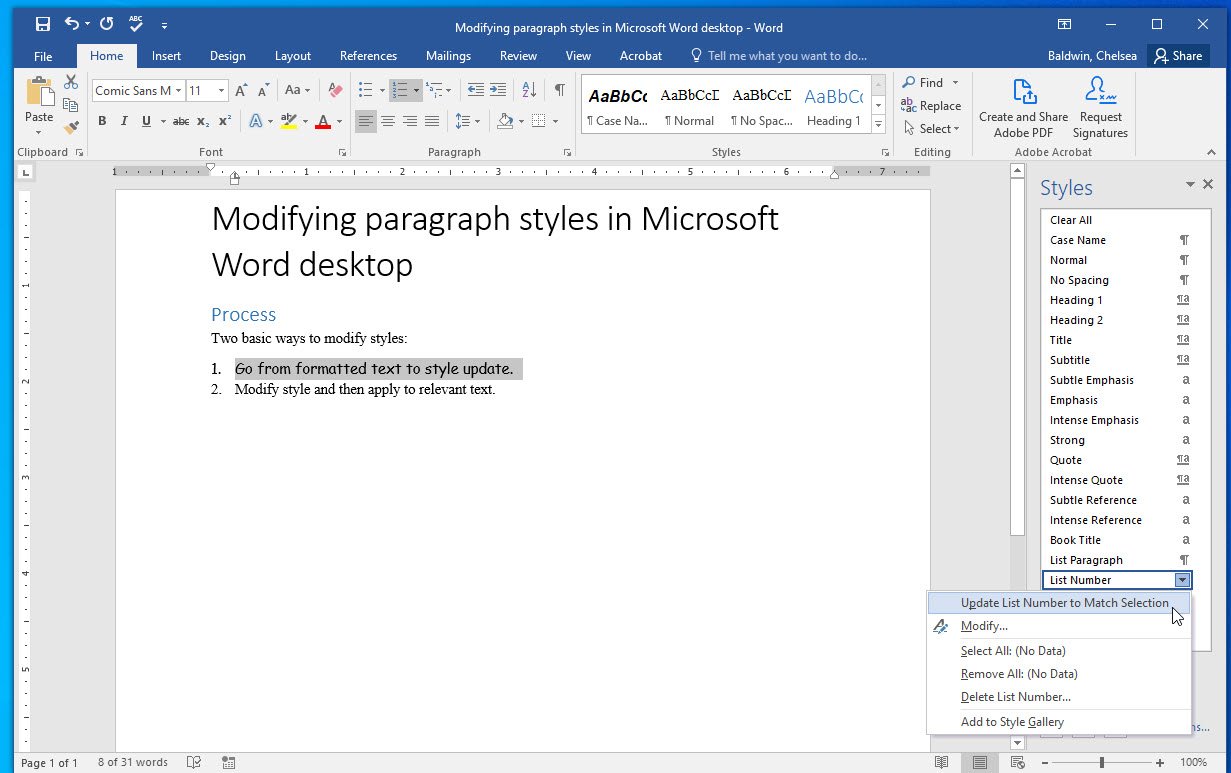The image size is (1231, 773).
Task: Expand the bullets list dropdown
Action: 382,91
